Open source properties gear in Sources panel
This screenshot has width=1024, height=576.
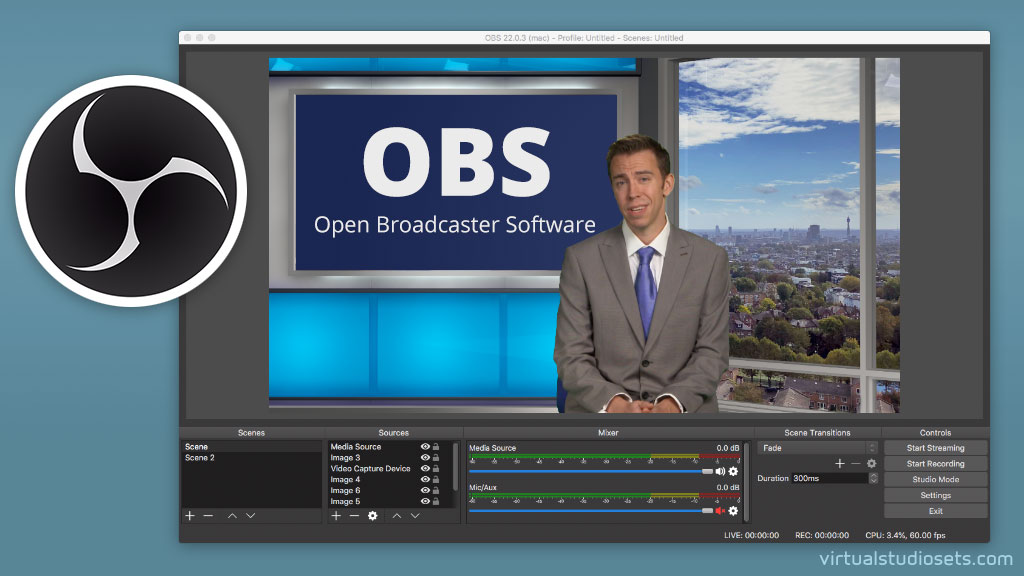click(x=372, y=516)
